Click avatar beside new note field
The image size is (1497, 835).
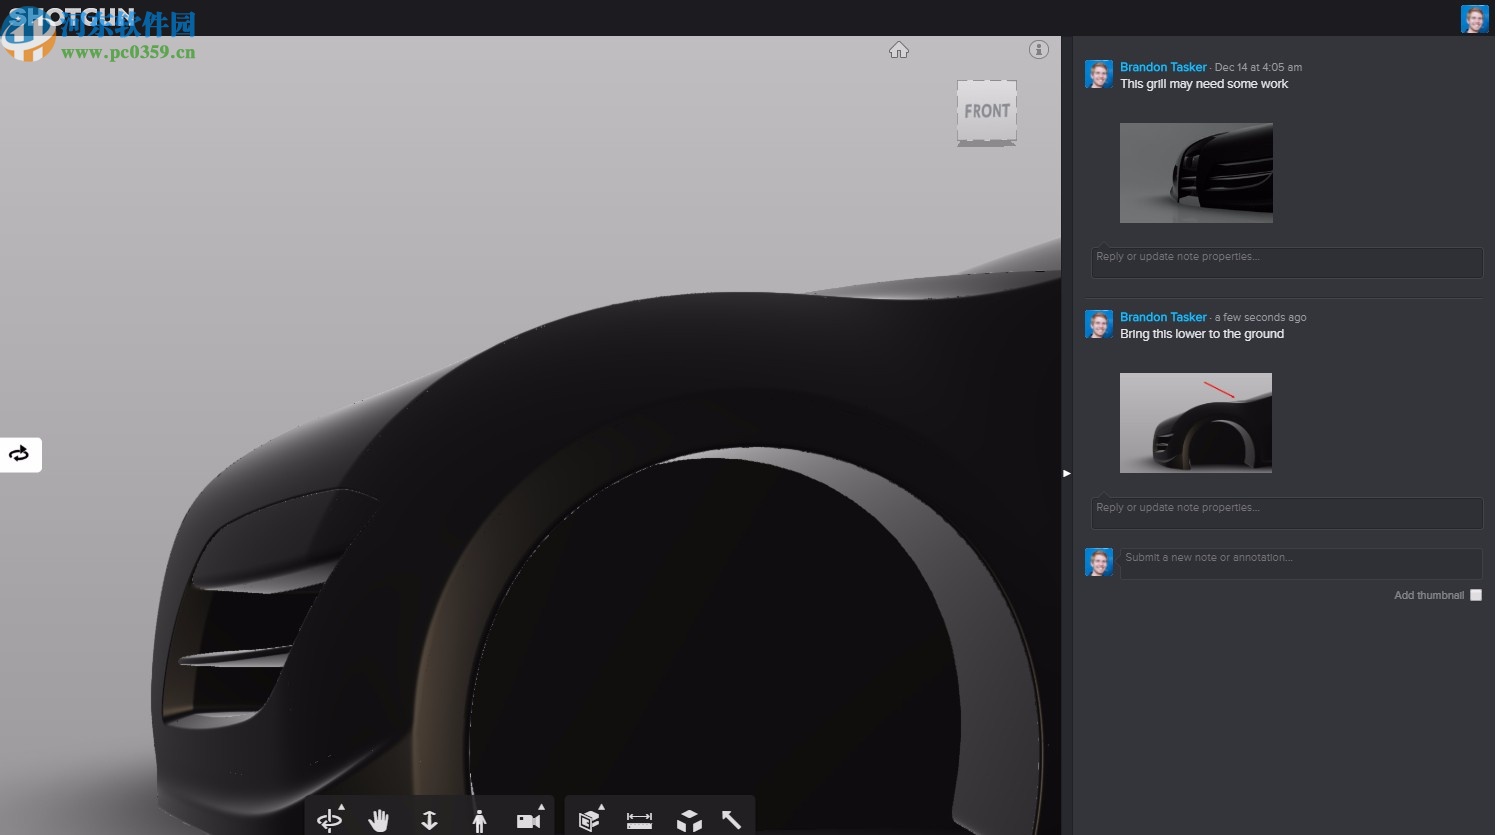click(1099, 562)
